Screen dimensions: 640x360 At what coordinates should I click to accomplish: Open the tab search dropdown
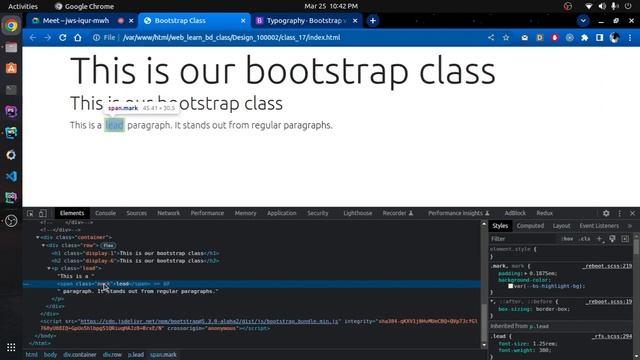(x=583, y=21)
